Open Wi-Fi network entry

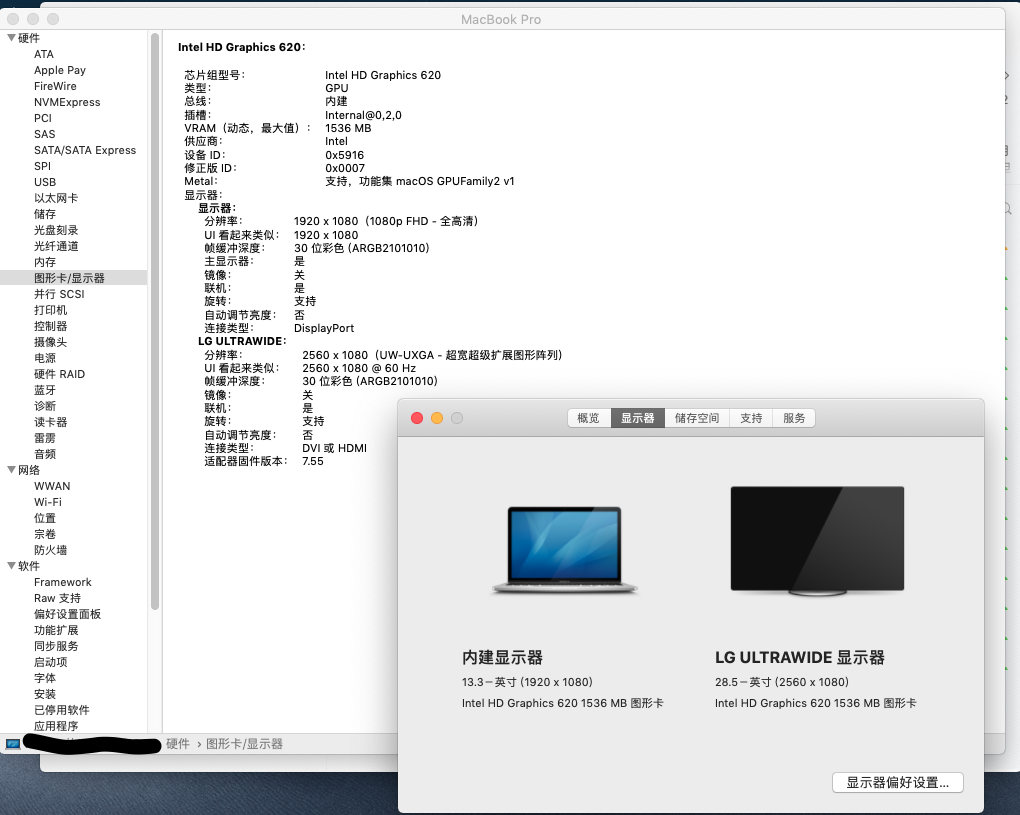pyautogui.click(x=47, y=502)
